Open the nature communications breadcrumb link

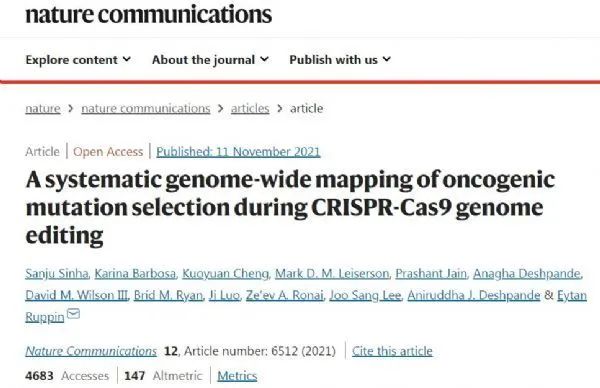[146, 109]
